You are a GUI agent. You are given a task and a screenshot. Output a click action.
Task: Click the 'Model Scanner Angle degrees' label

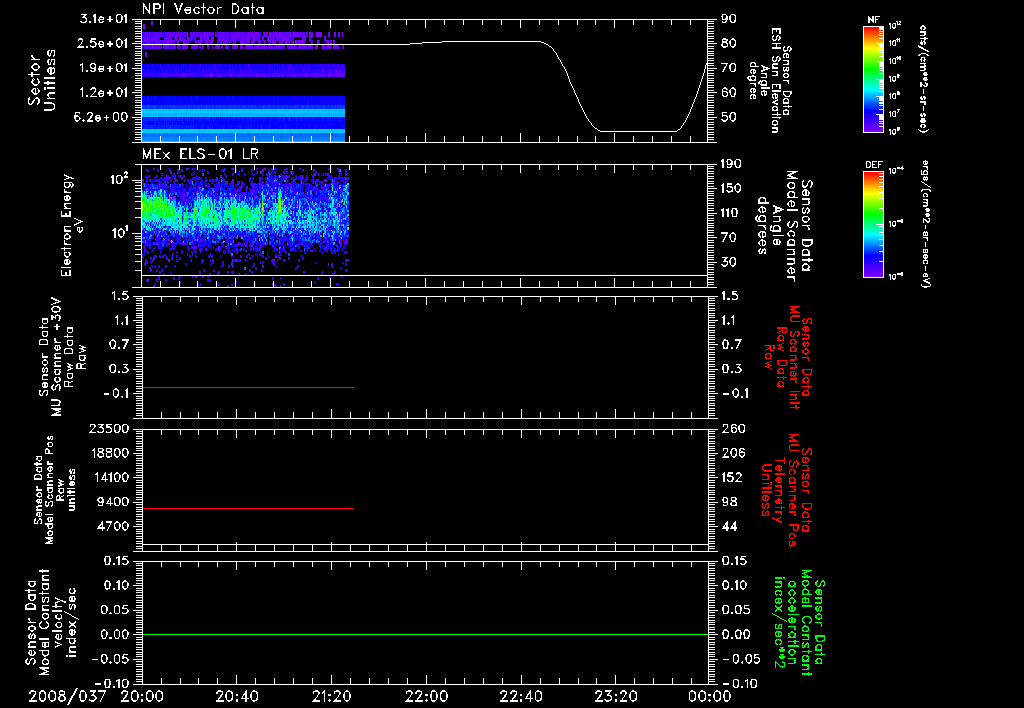coord(786,226)
